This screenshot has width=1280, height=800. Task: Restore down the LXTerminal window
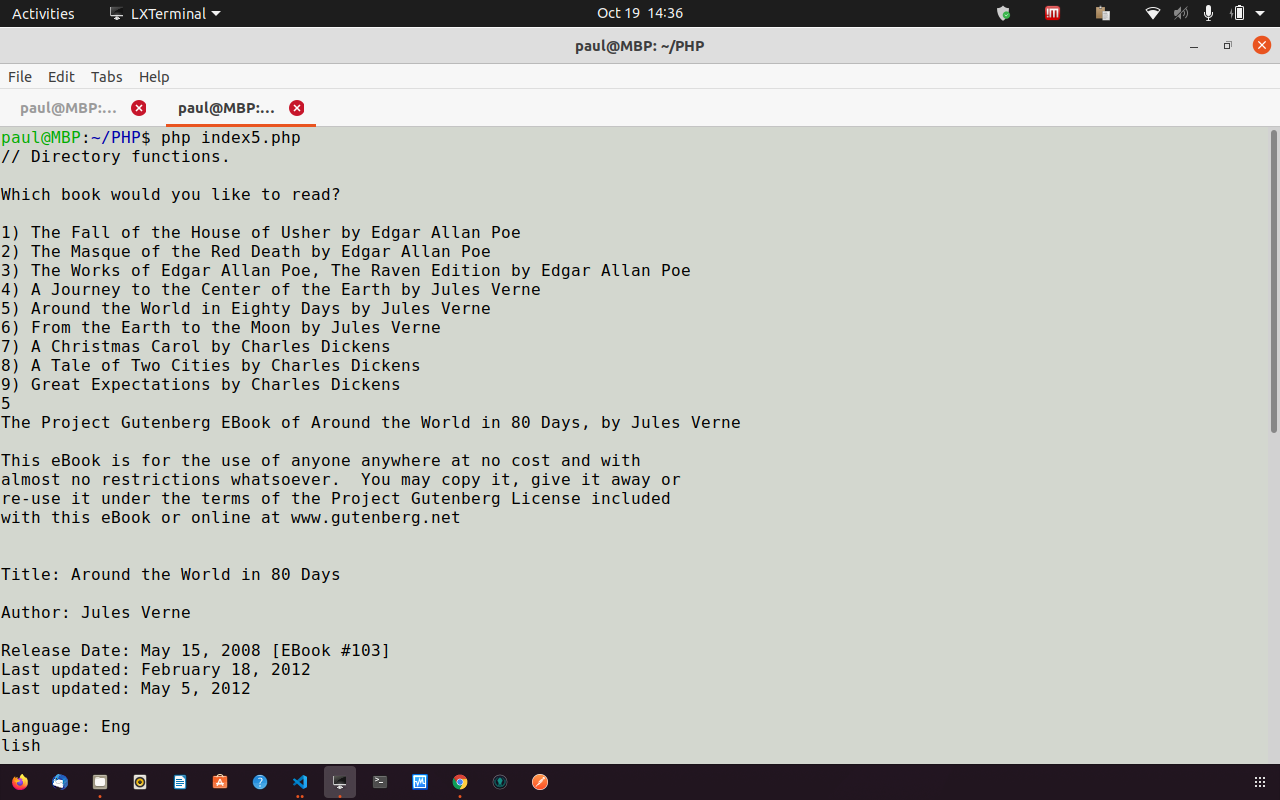click(1227, 46)
